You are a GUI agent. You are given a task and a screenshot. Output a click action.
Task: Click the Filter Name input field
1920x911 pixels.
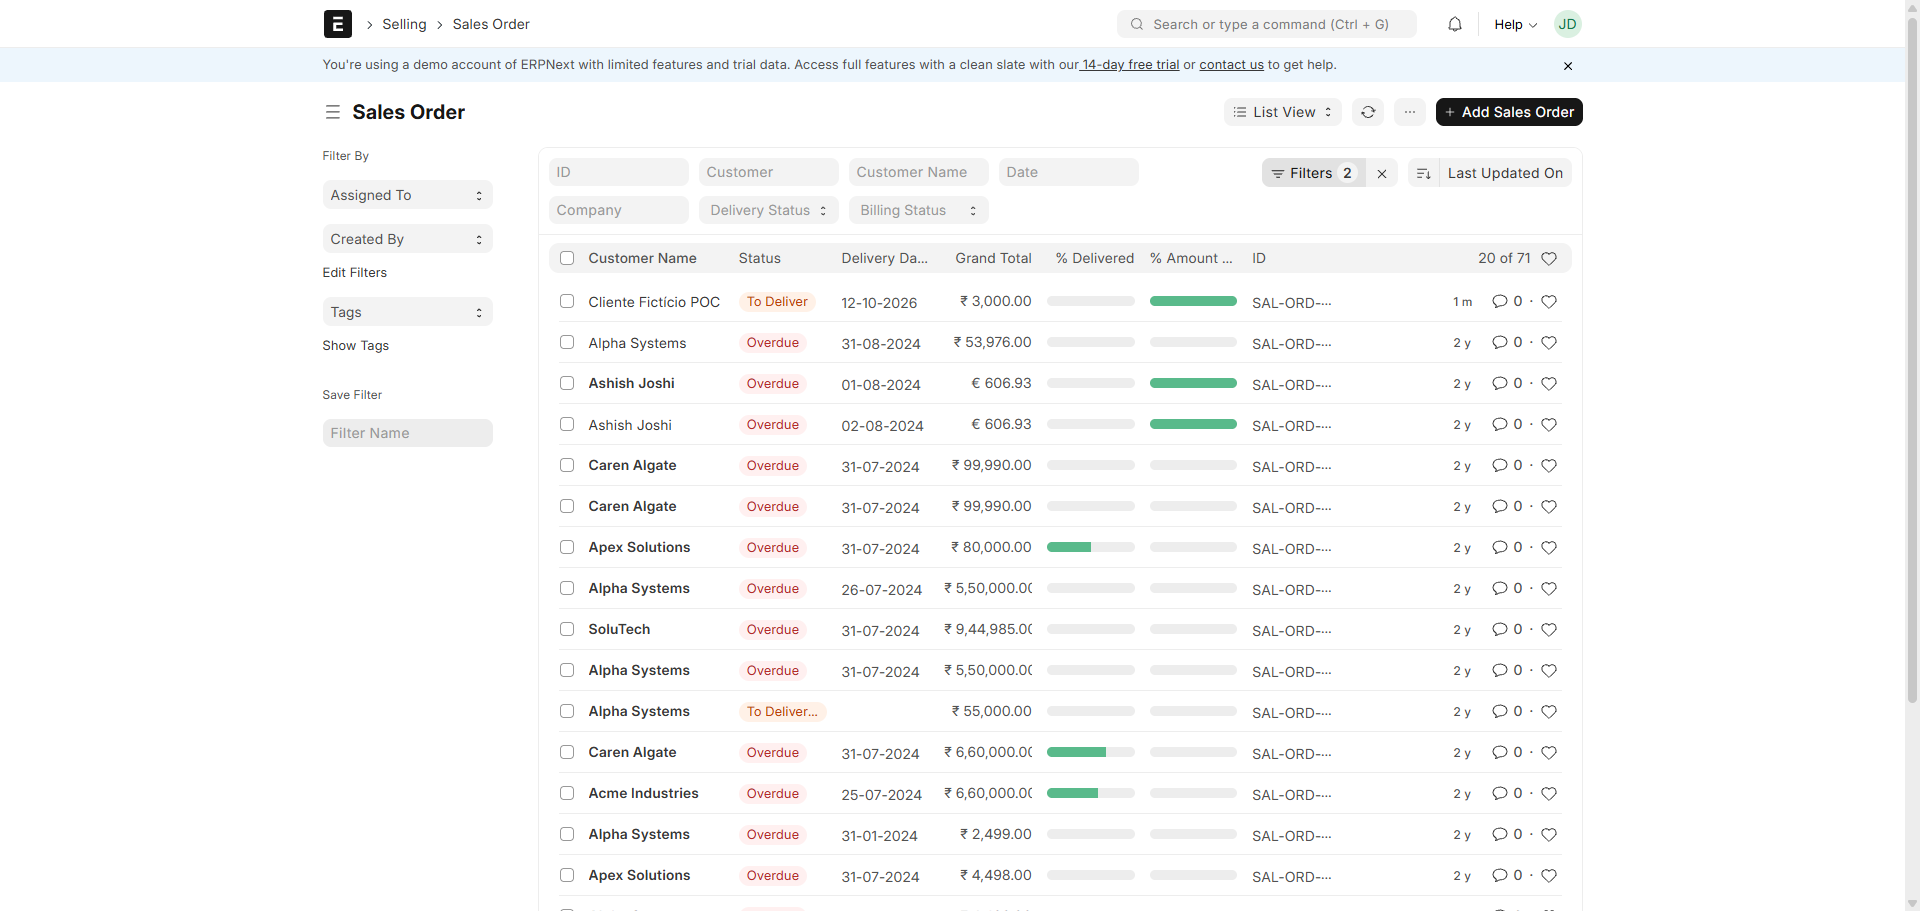[407, 433]
